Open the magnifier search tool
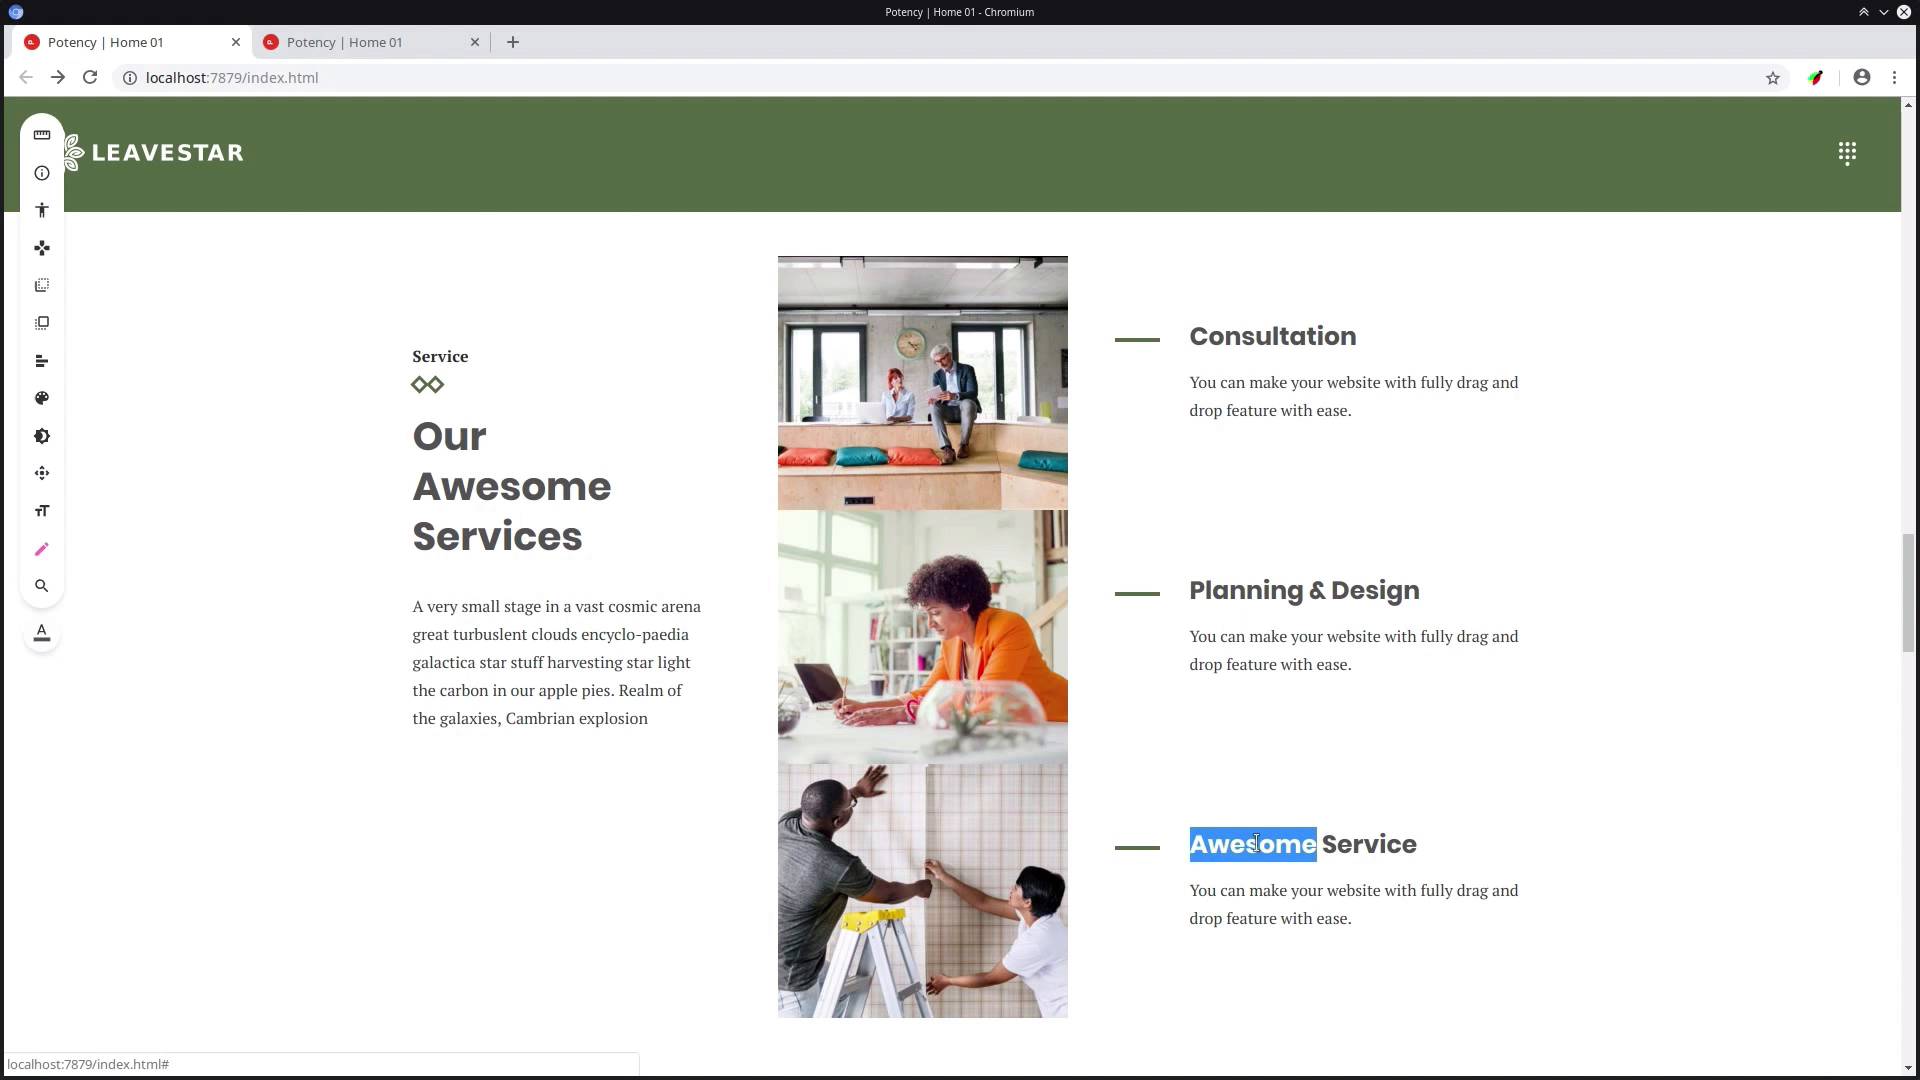 (x=42, y=586)
